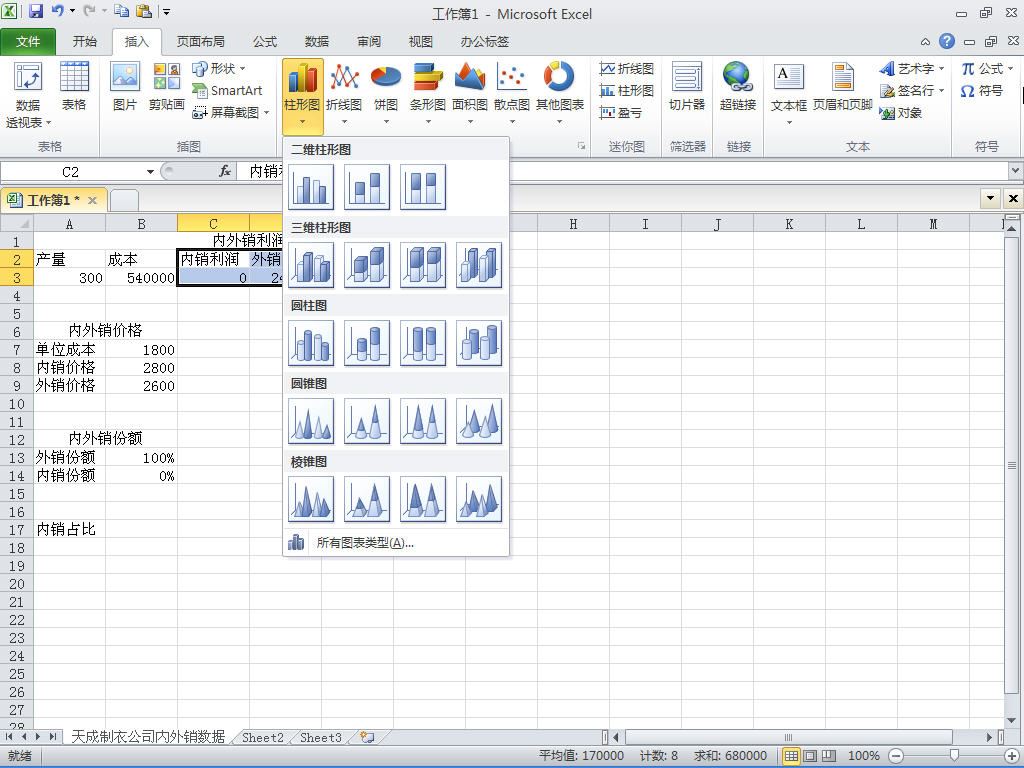
Task: Choose the clustered cone chart
Action: pos(311,421)
